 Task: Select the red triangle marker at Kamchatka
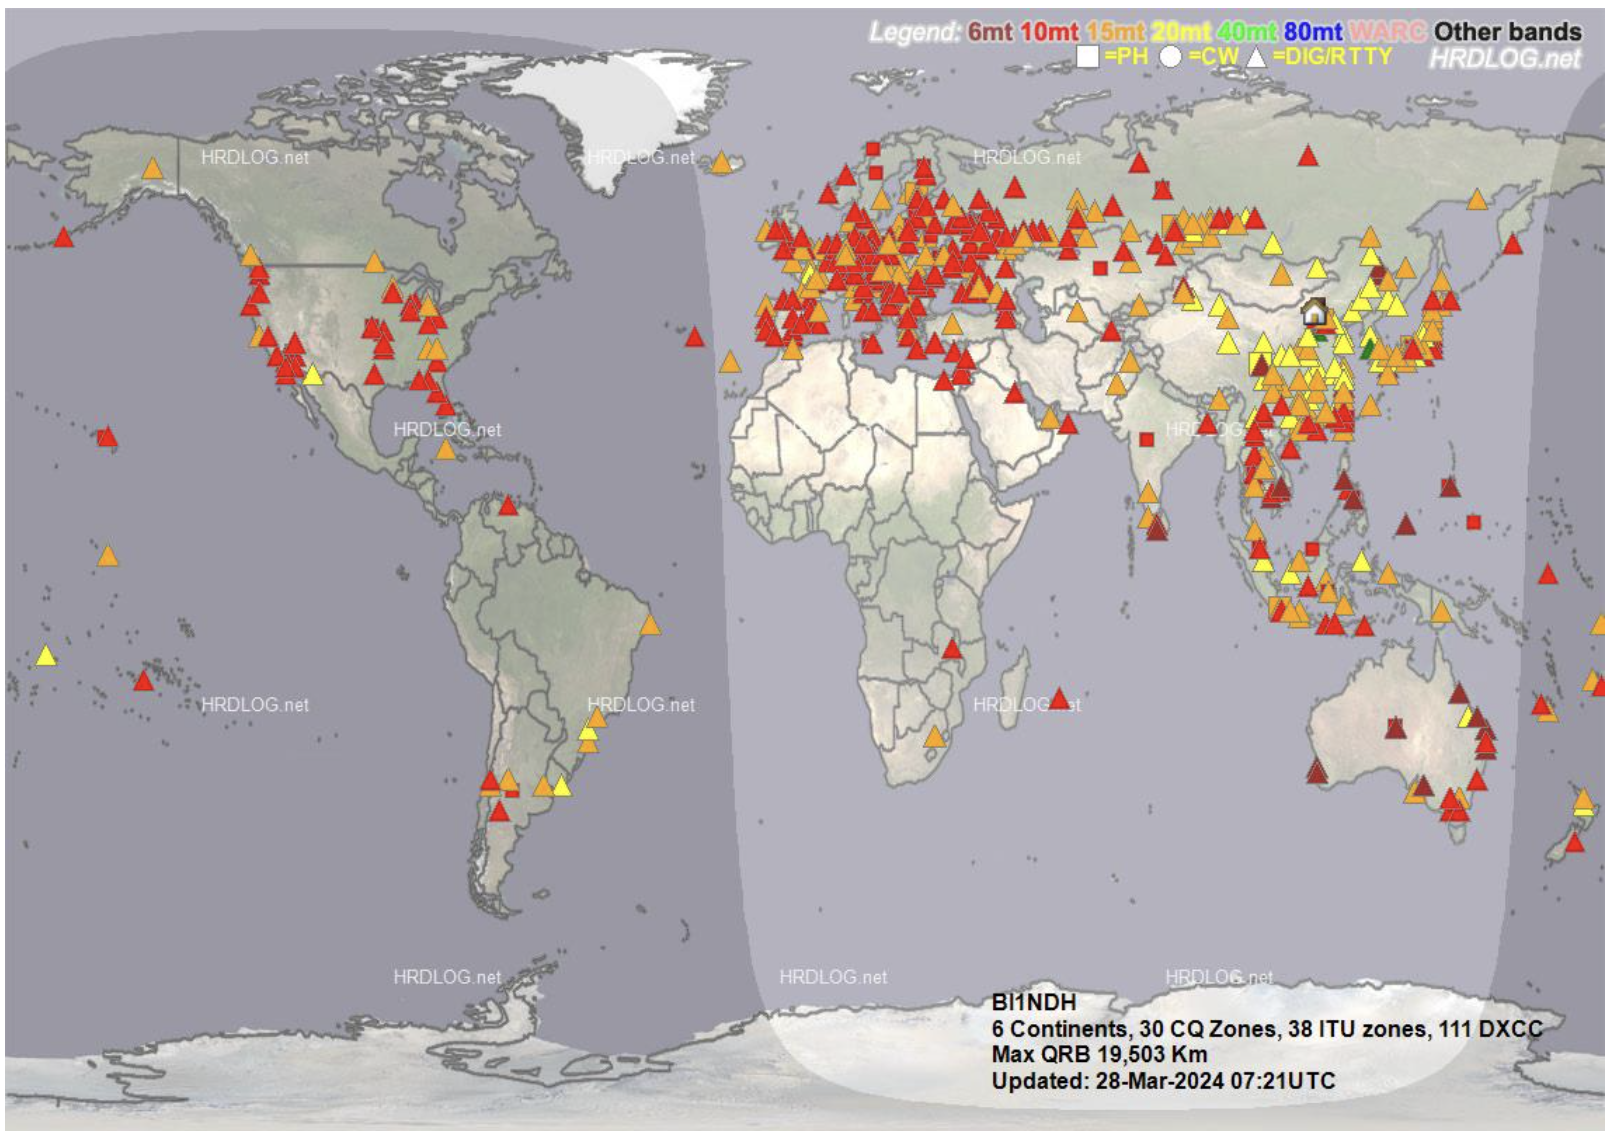click(x=1512, y=243)
